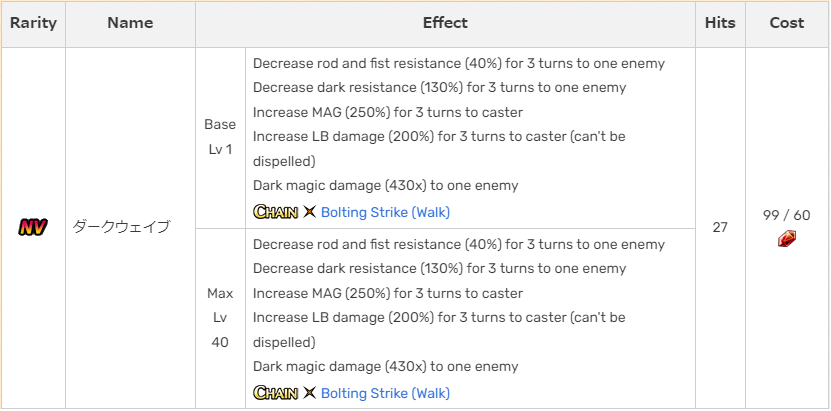
Task: Click the Rarity column header
Action: click(33, 23)
